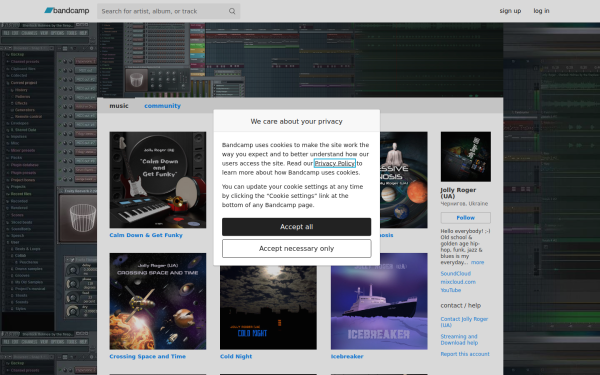Screen dimensions: 600x375
Task: Switch to the music tab
Action: [119, 106]
